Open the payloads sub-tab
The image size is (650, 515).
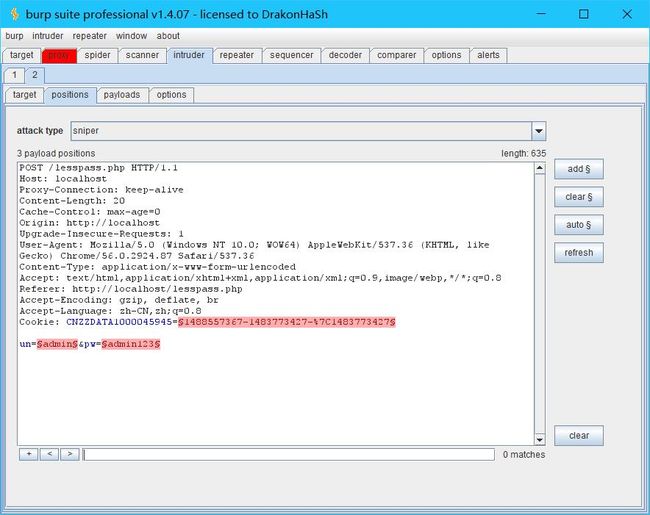pos(122,95)
